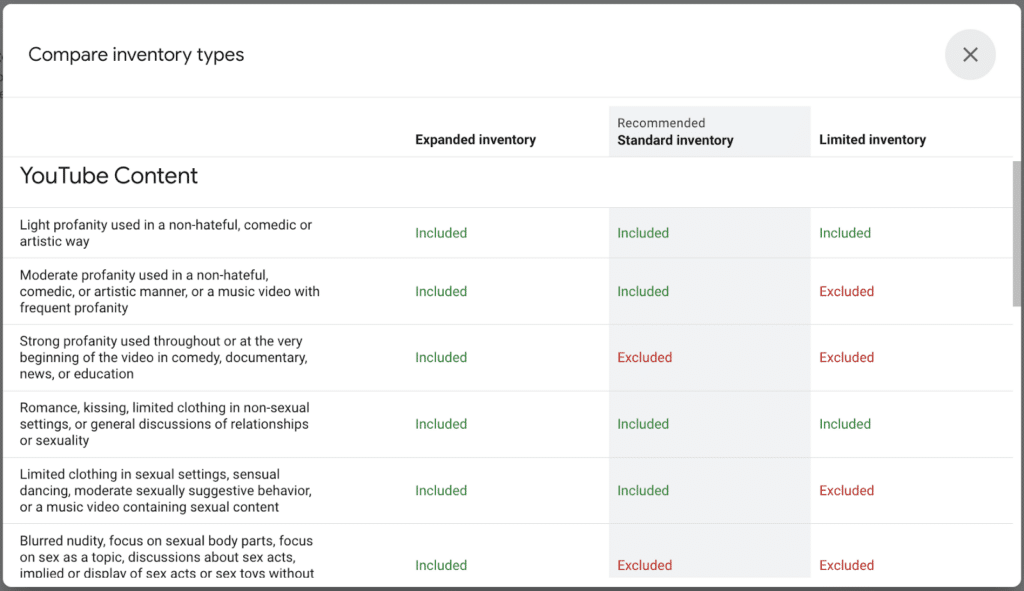Click Limited inventory's Excluded for strong profanity

click(x=846, y=357)
